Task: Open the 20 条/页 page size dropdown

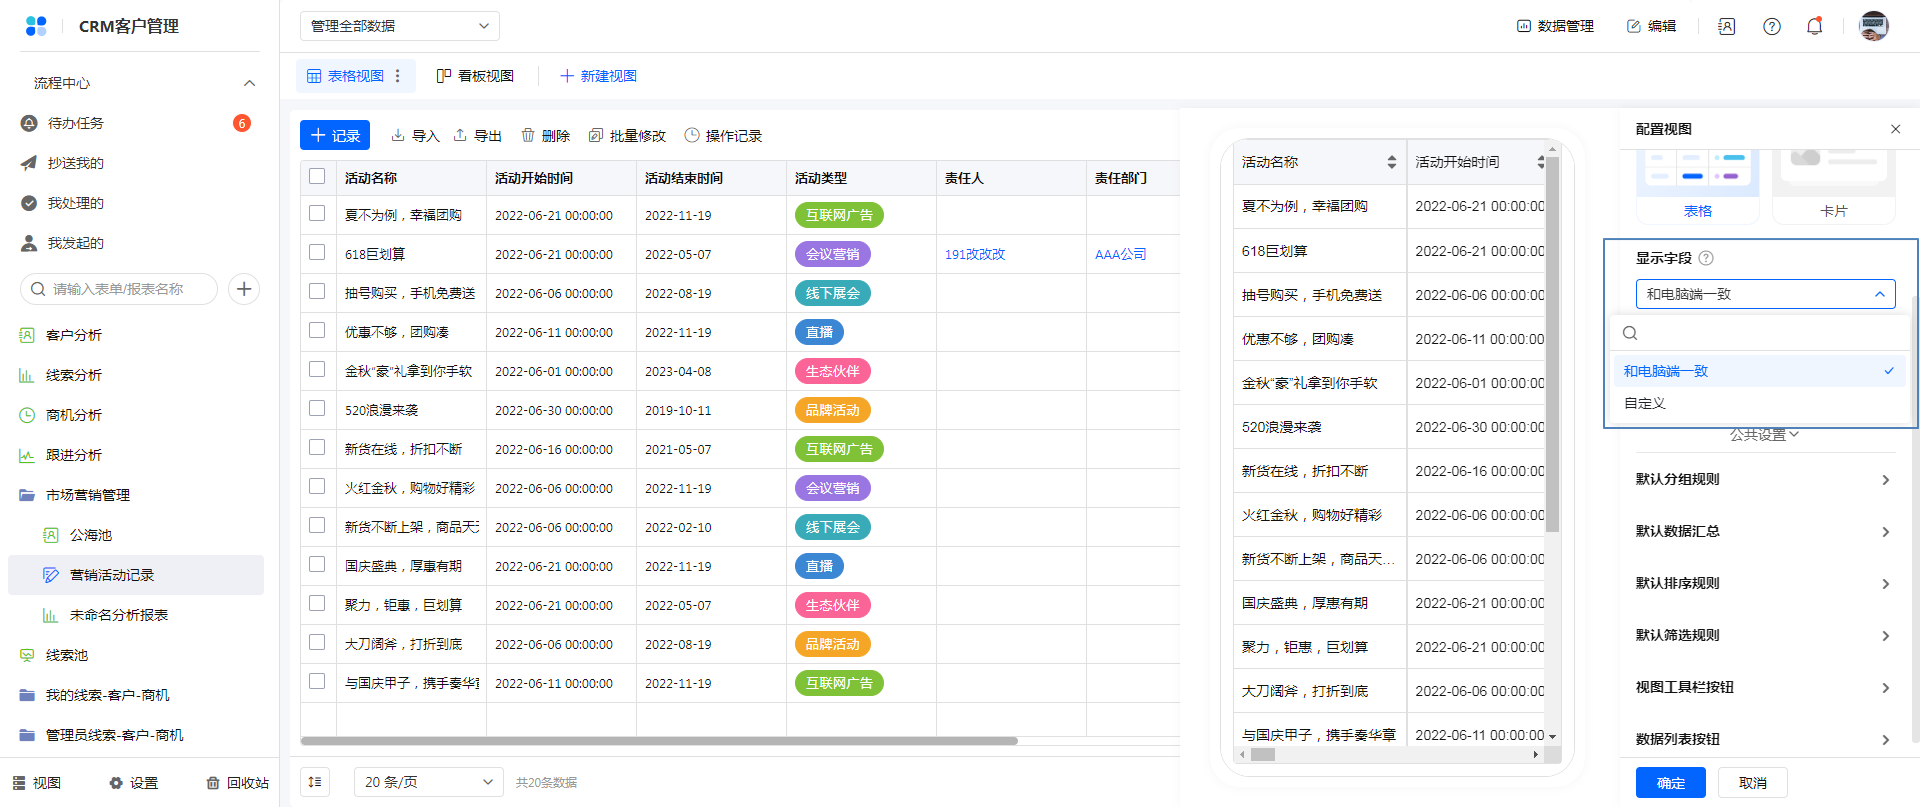Action: point(428,782)
